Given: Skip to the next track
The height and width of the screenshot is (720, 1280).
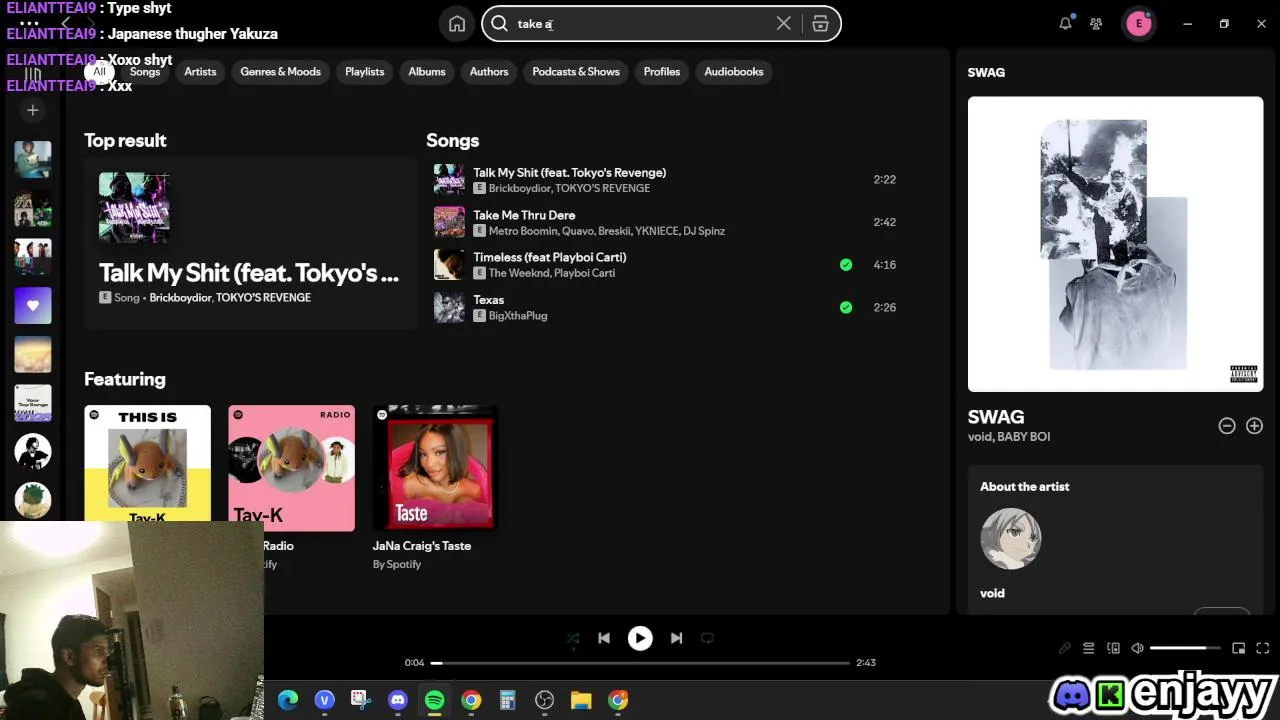Looking at the screenshot, I should pyautogui.click(x=676, y=638).
